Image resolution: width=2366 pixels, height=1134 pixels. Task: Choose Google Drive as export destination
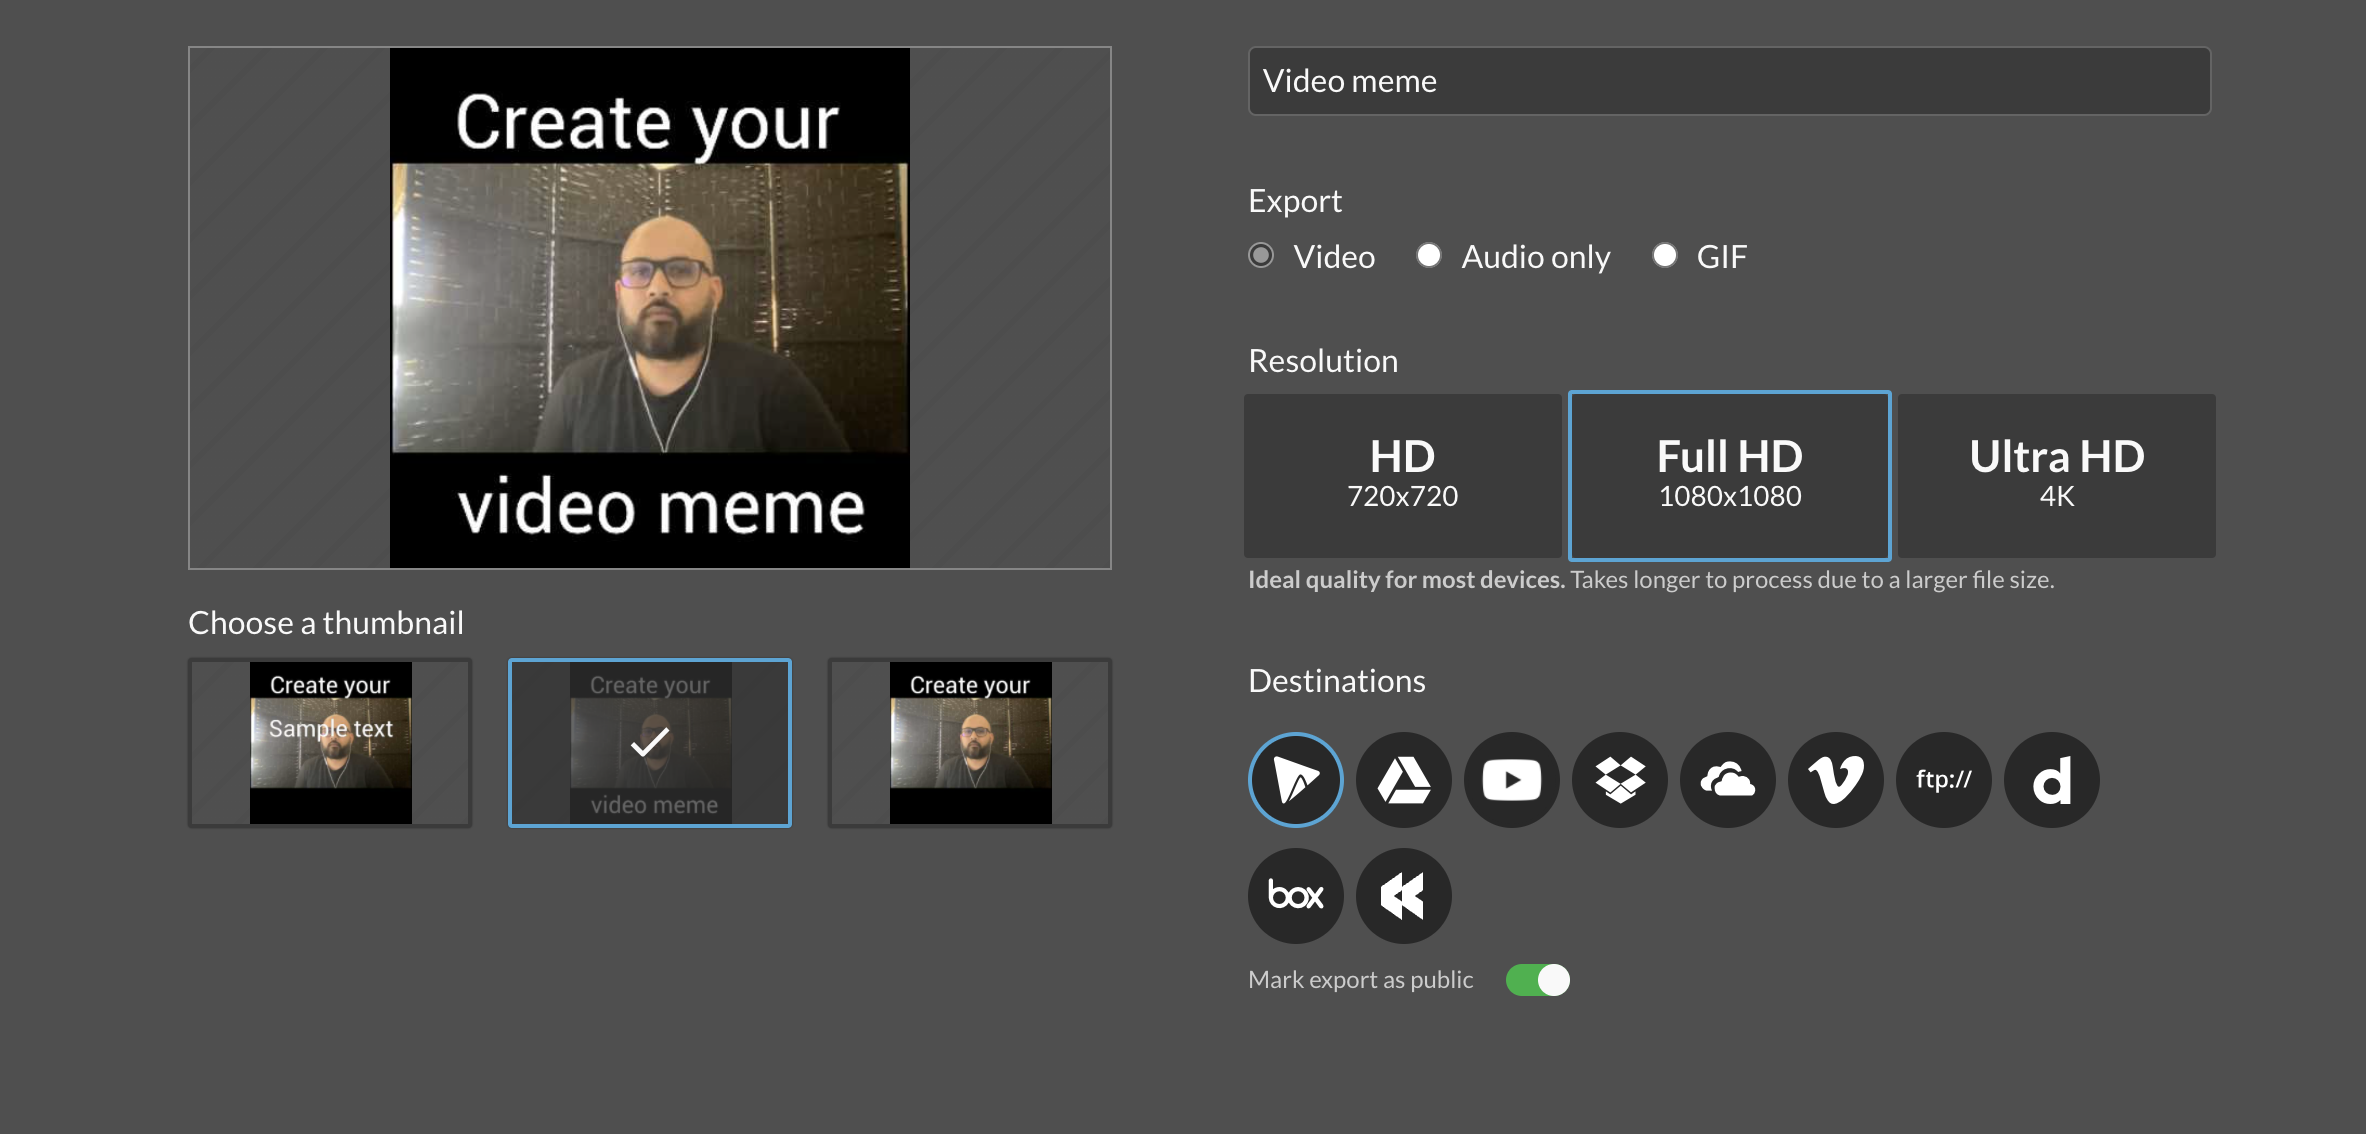(1403, 780)
